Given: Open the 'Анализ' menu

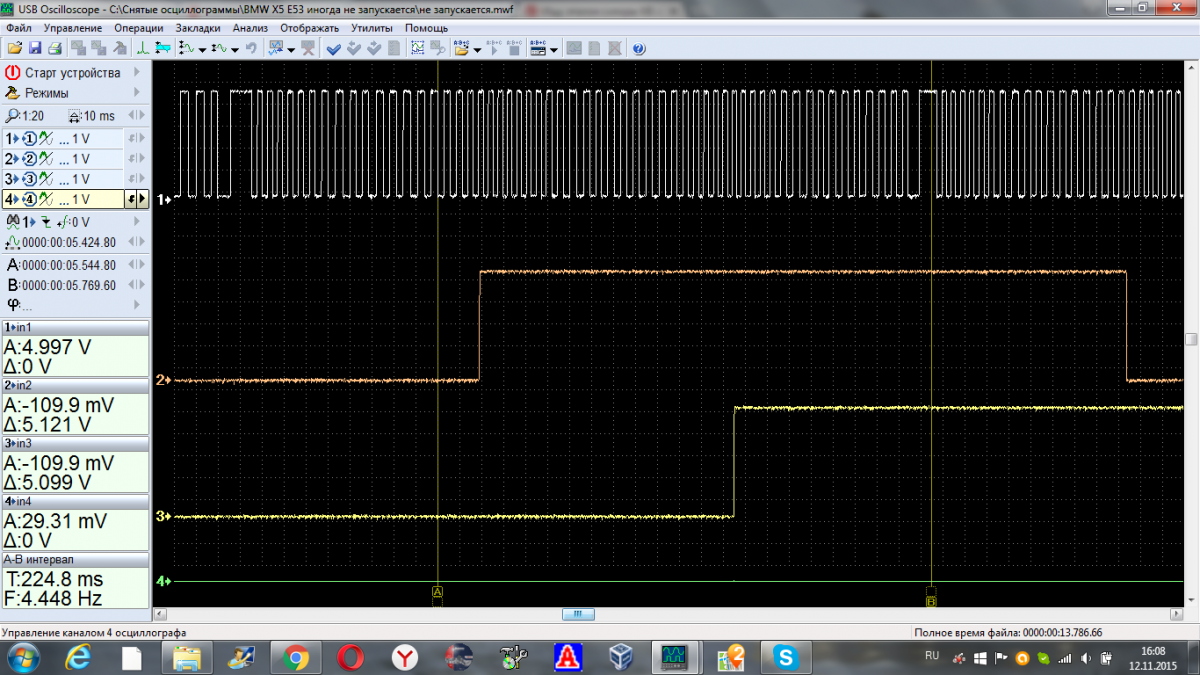Looking at the screenshot, I should coord(250,28).
